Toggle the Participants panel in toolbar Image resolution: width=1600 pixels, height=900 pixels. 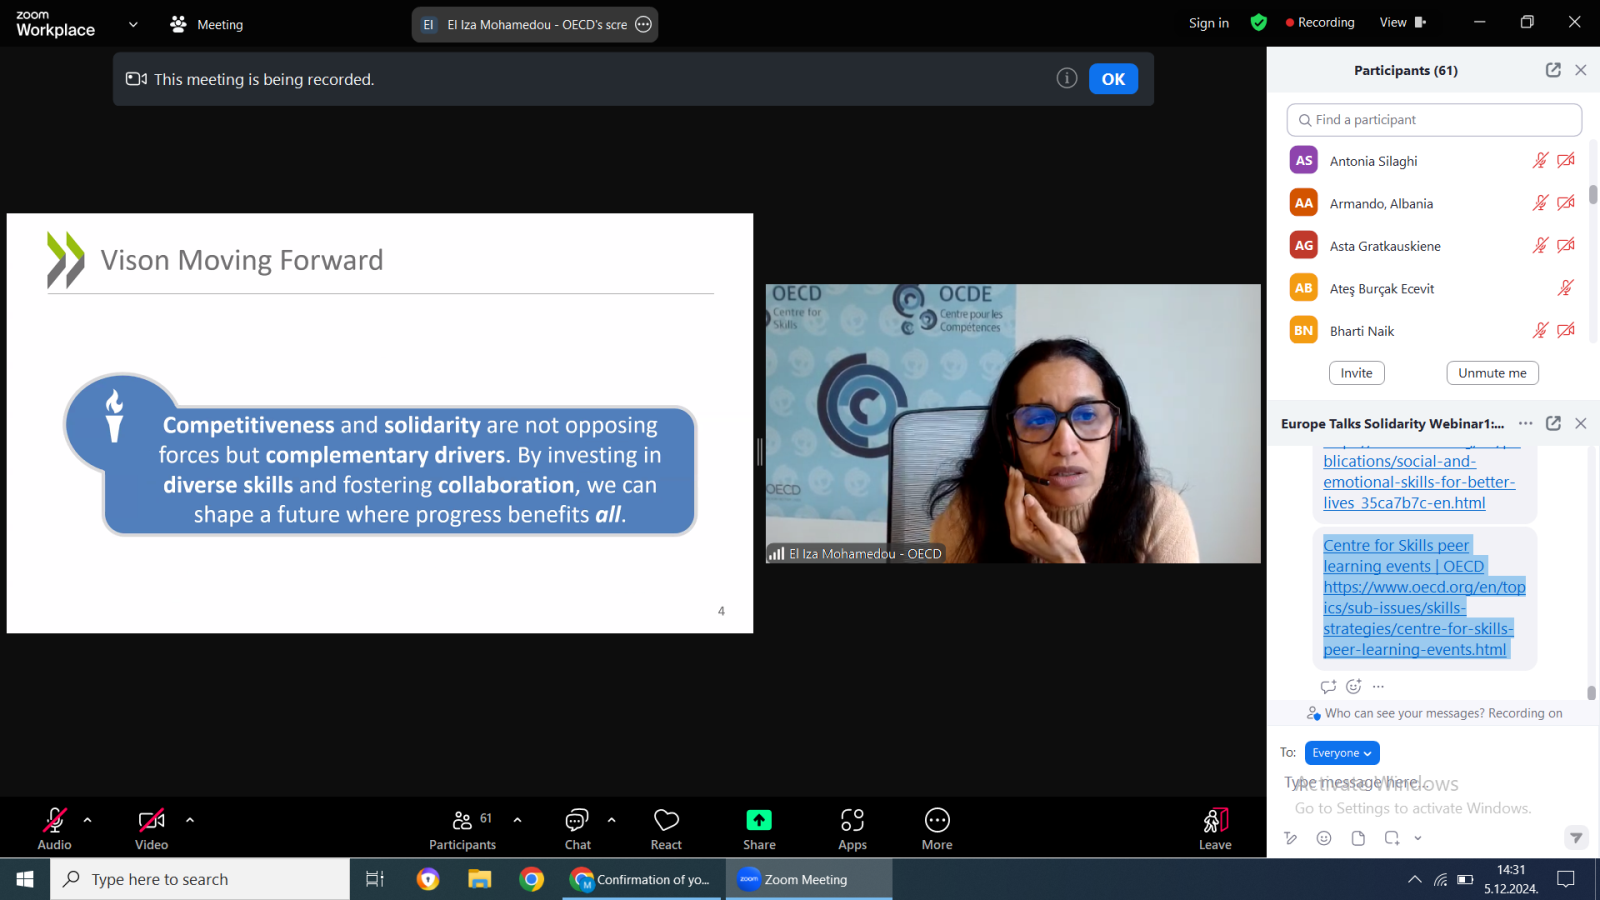pyautogui.click(x=463, y=829)
